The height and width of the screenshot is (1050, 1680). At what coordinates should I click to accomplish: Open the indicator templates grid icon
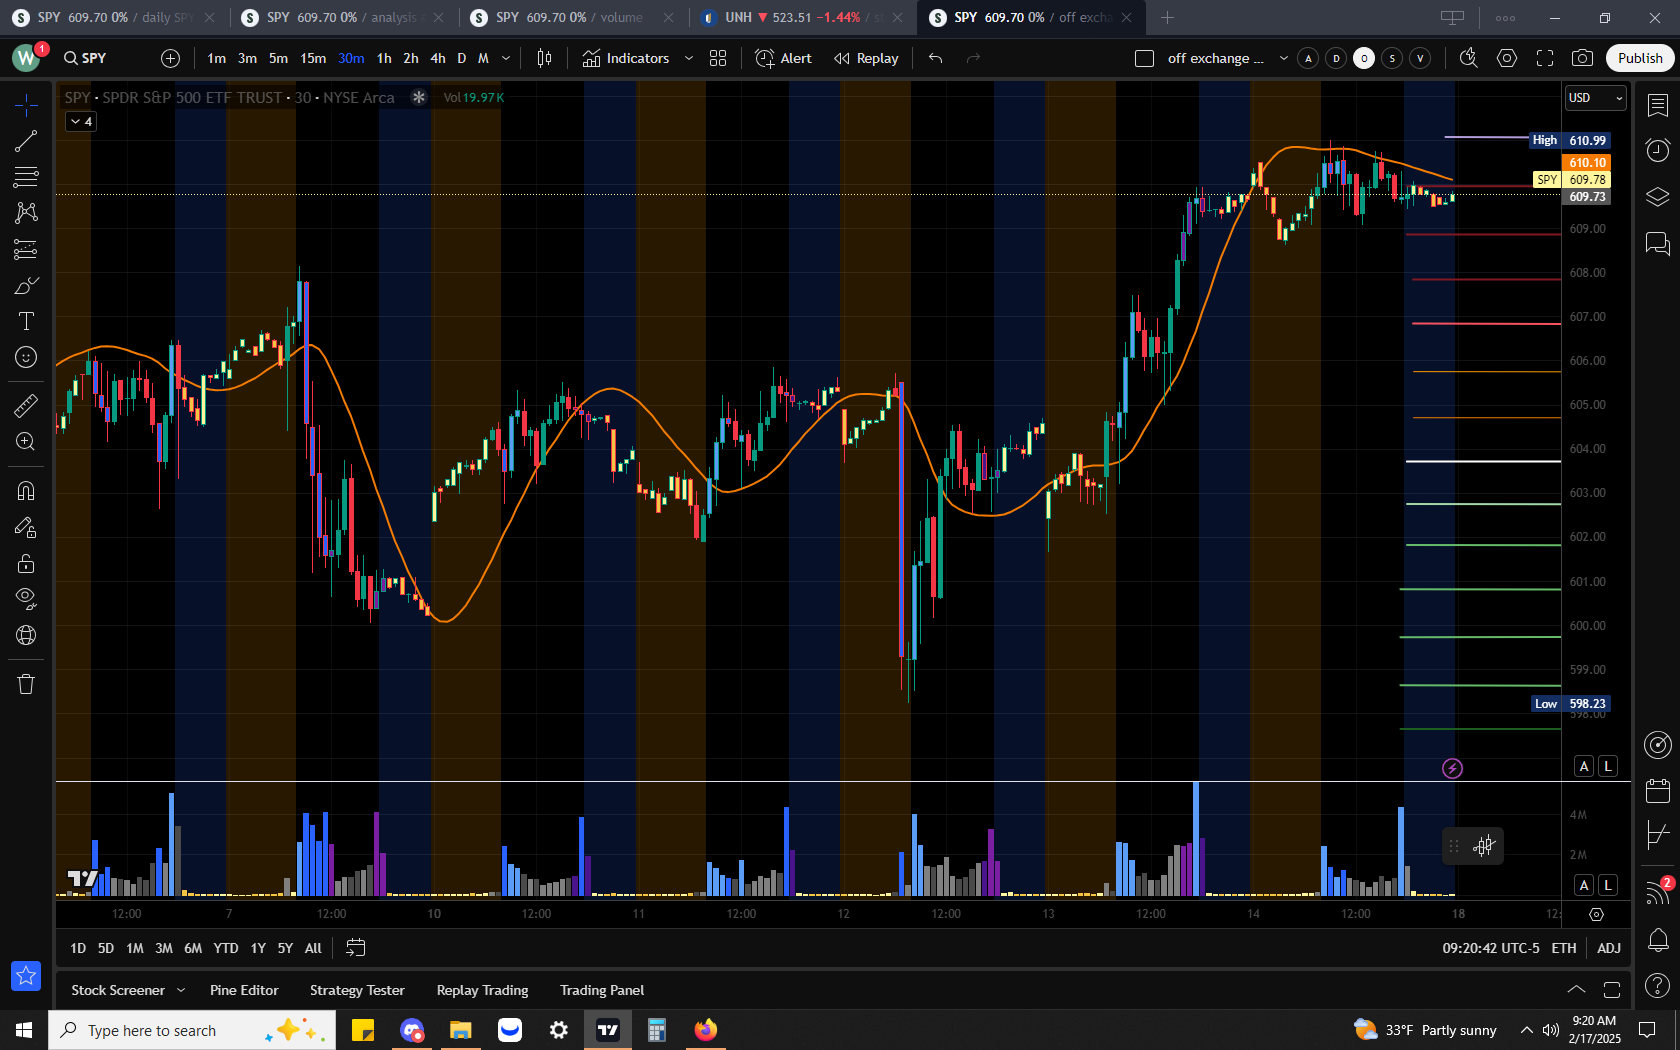point(718,58)
